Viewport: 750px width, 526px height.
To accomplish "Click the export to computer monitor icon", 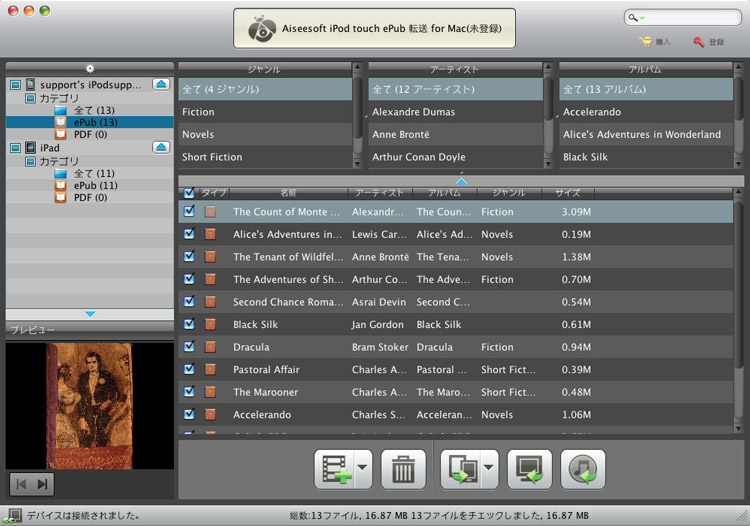I will [x=529, y=469].
